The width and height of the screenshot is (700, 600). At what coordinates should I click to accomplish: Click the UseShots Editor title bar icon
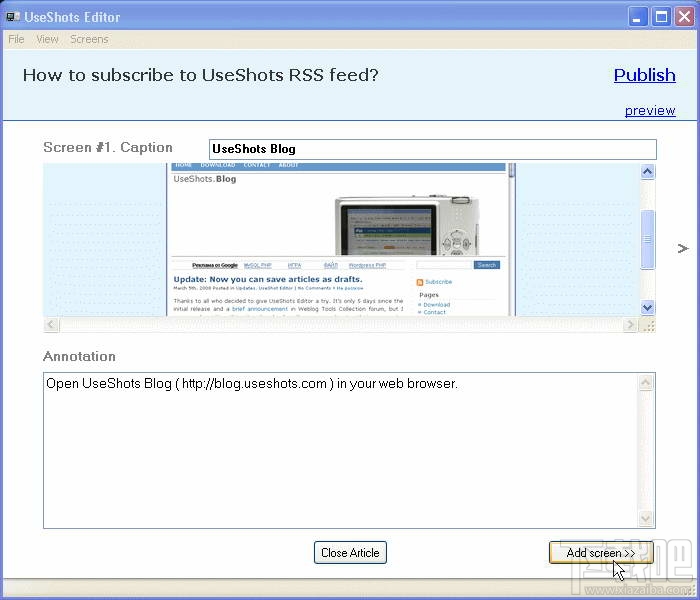13,17
